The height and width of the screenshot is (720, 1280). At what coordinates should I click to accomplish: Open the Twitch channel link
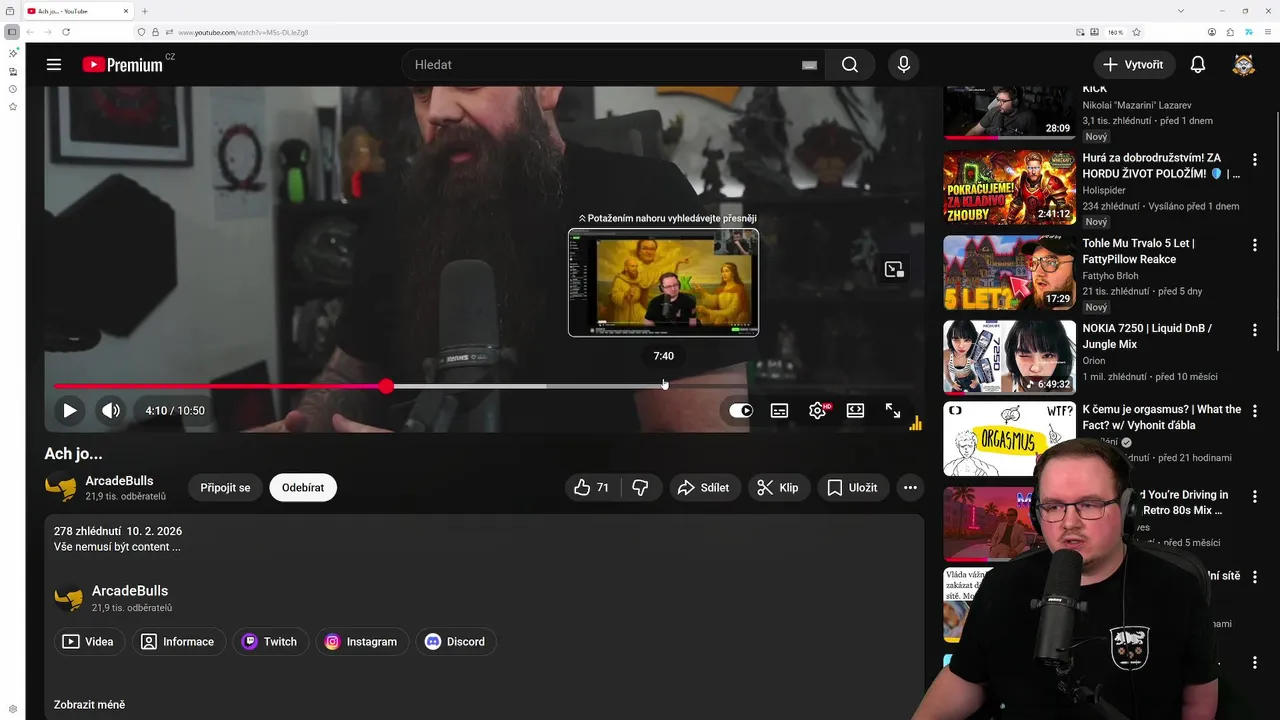(x=270, y=642)
